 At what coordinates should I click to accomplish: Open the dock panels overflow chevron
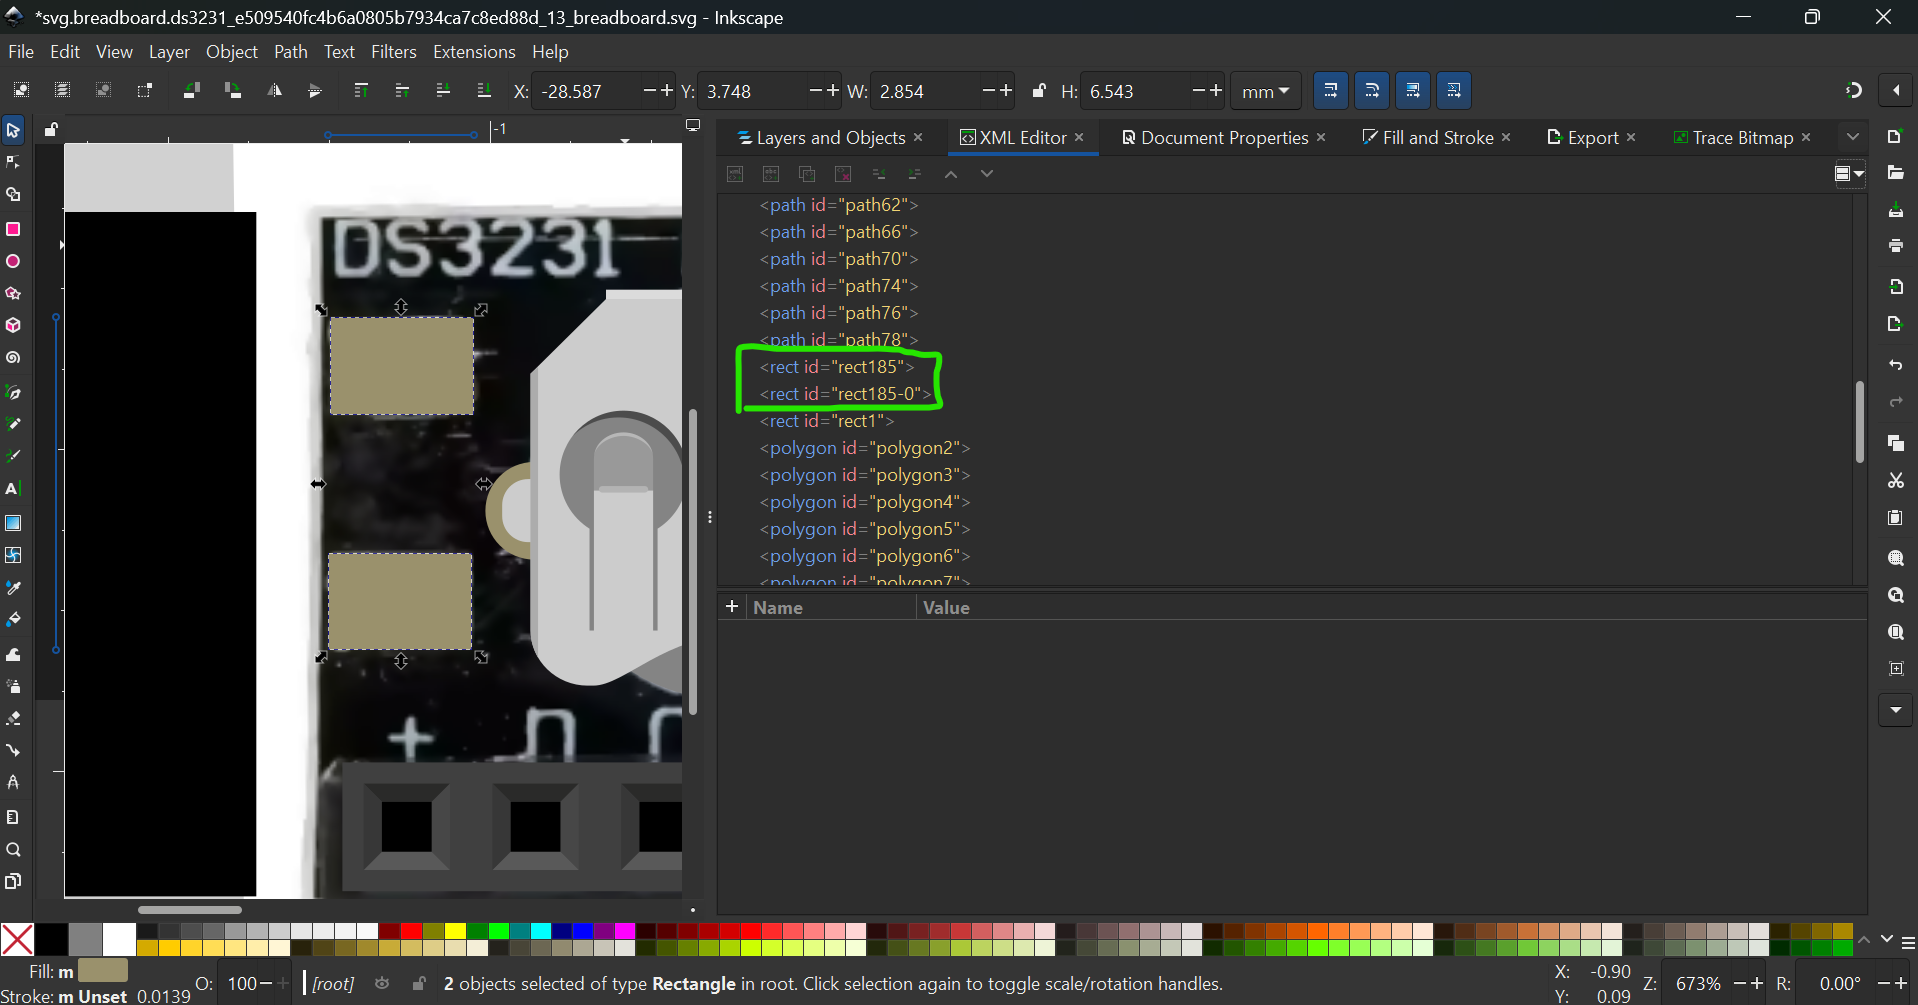pos(1853,137)
